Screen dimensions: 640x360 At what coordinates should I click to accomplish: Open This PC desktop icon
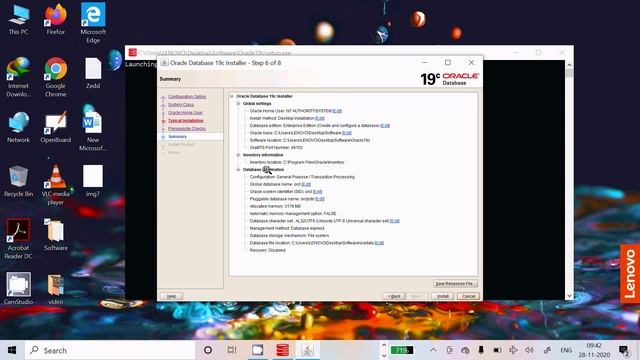18,20
